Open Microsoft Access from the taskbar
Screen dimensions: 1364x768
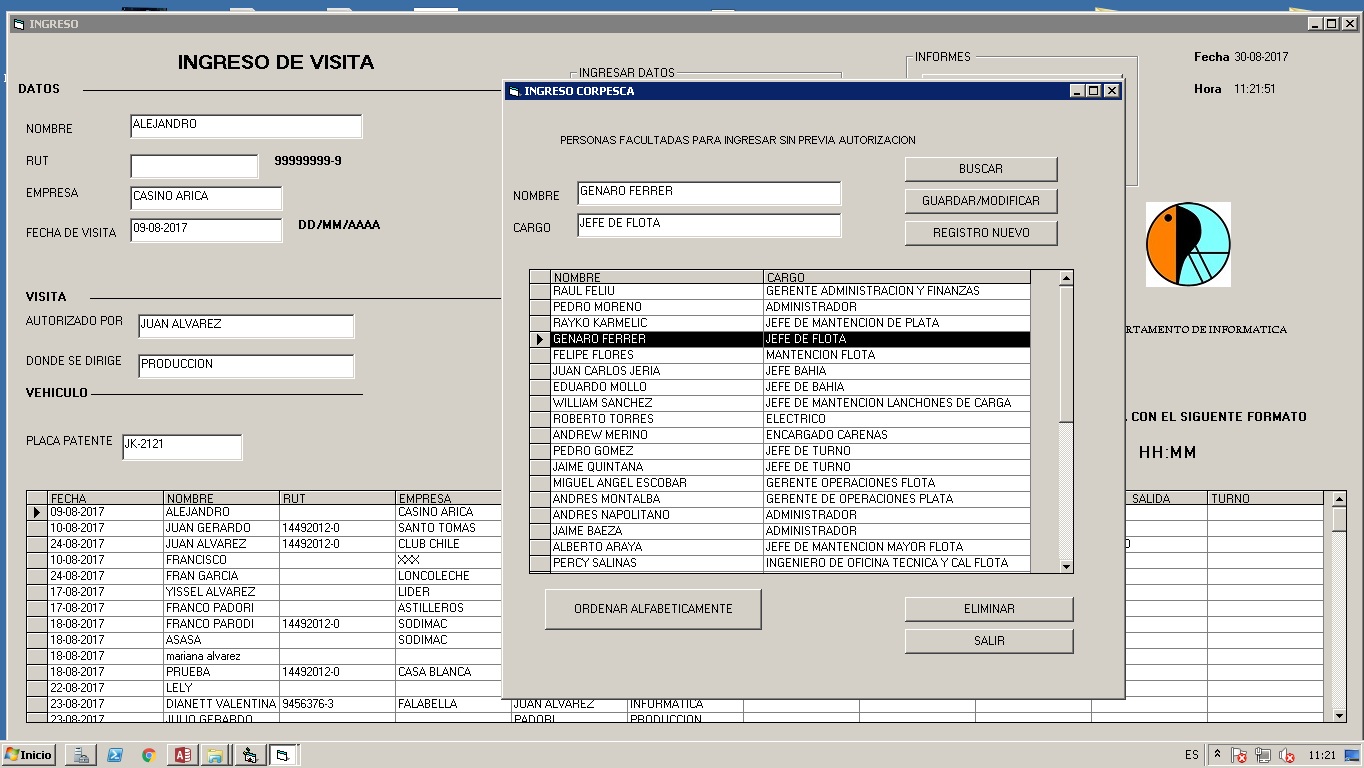[x=182, y=755]
